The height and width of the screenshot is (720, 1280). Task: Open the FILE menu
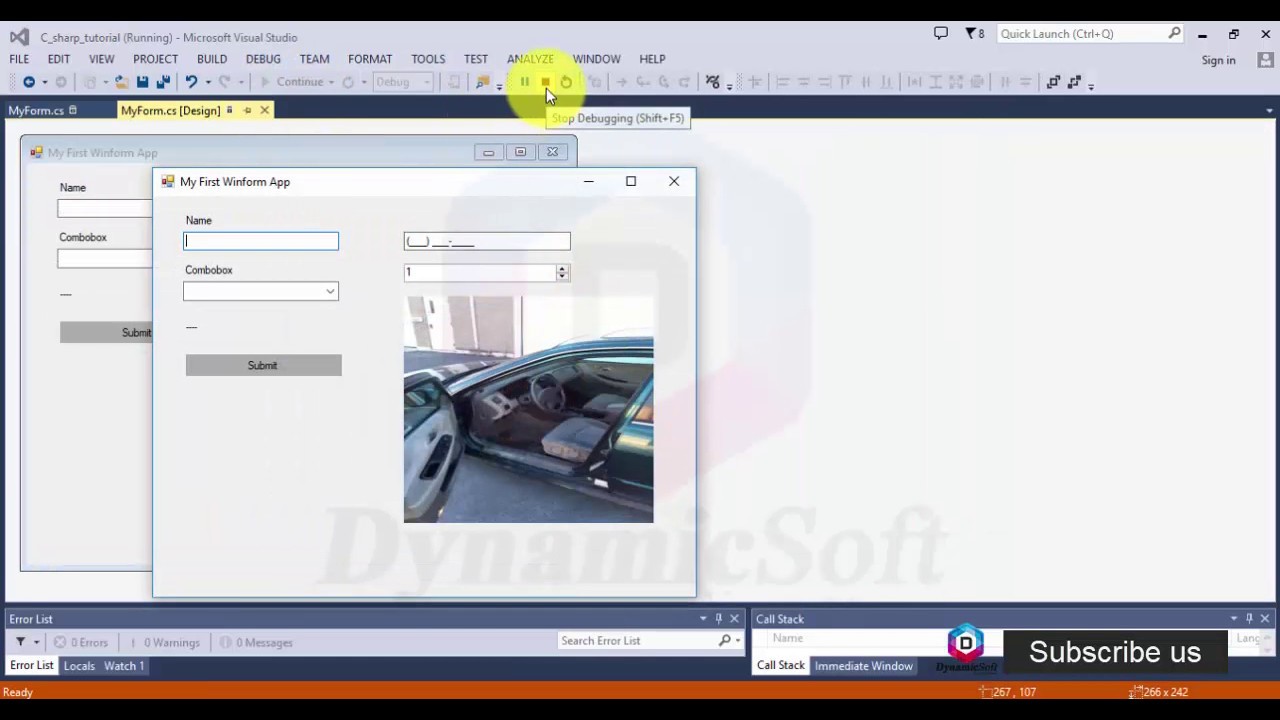coord(19,59)
